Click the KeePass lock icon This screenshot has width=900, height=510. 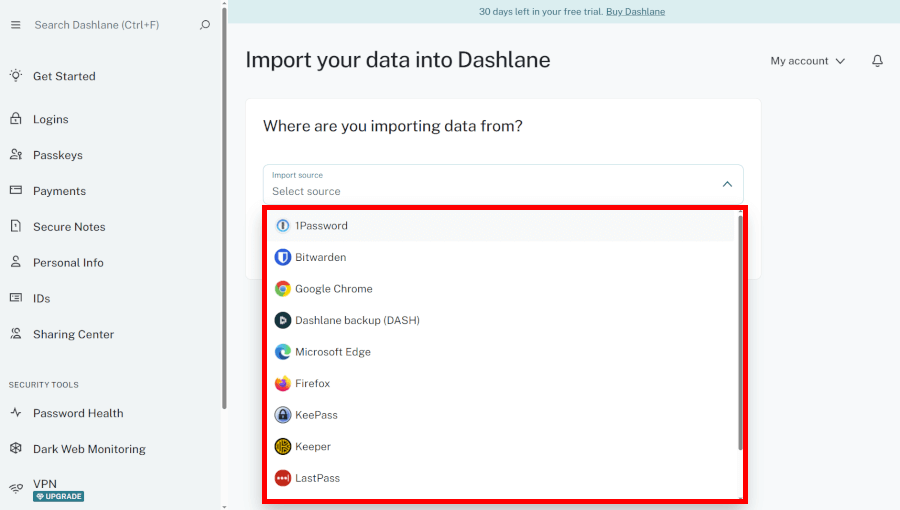[x=282, y=415]
